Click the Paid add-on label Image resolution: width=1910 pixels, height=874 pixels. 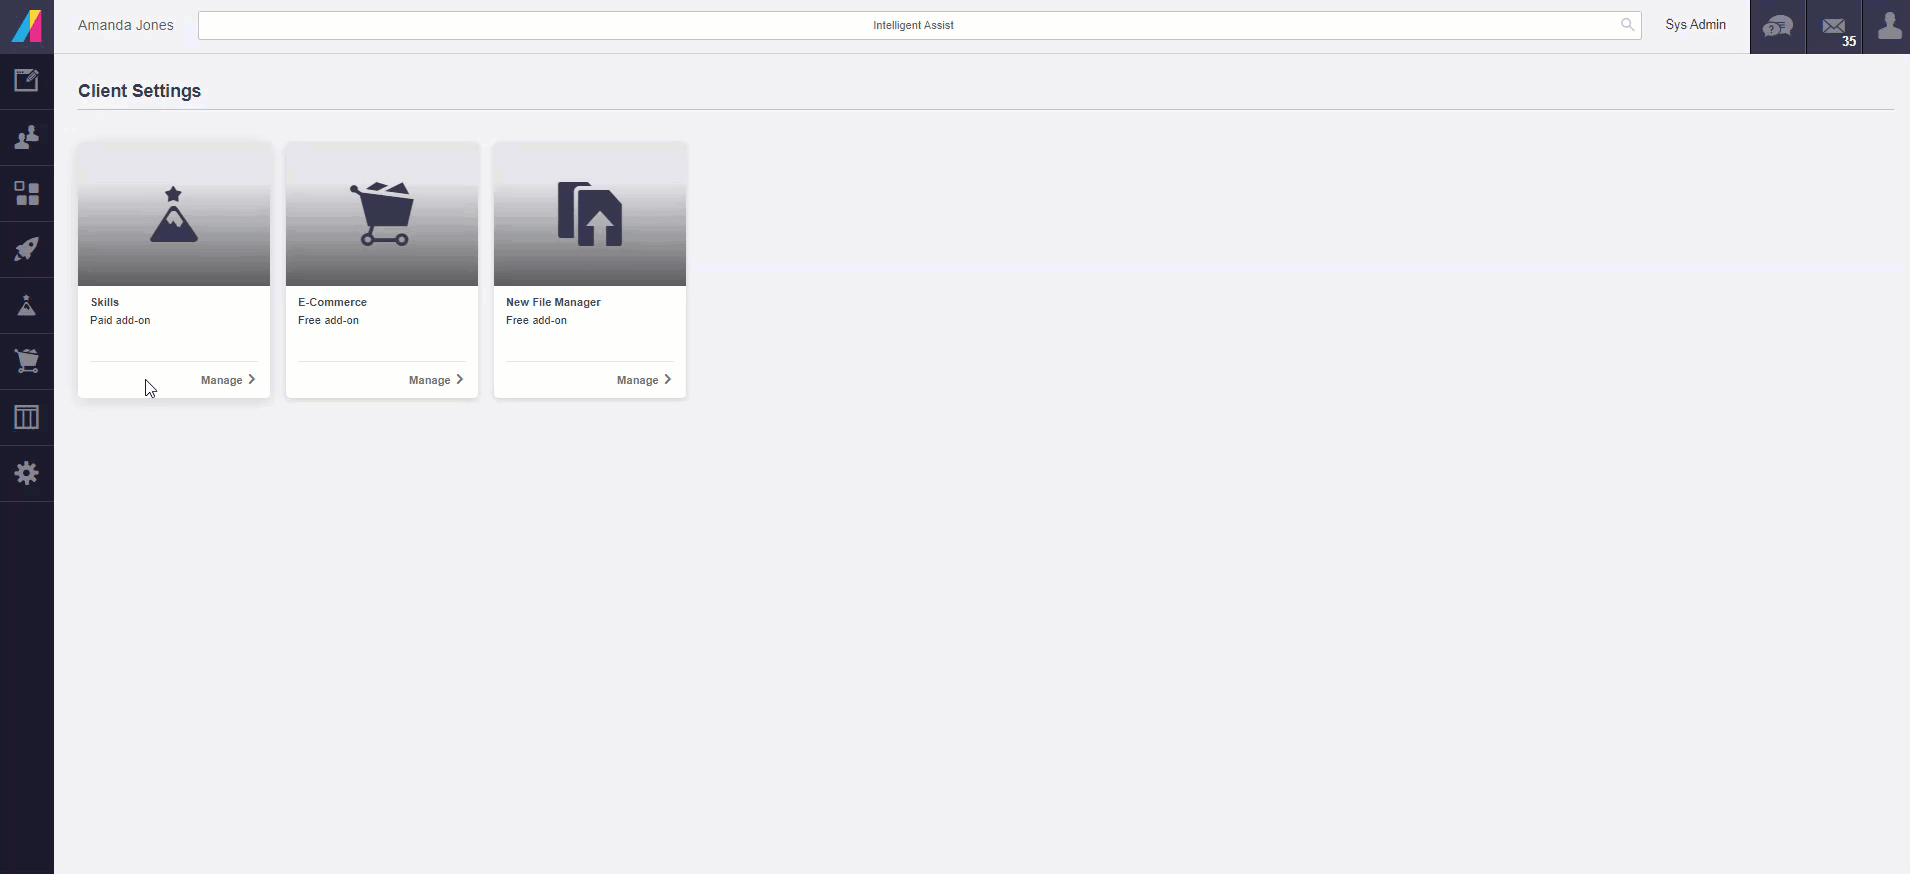[120, 320]
